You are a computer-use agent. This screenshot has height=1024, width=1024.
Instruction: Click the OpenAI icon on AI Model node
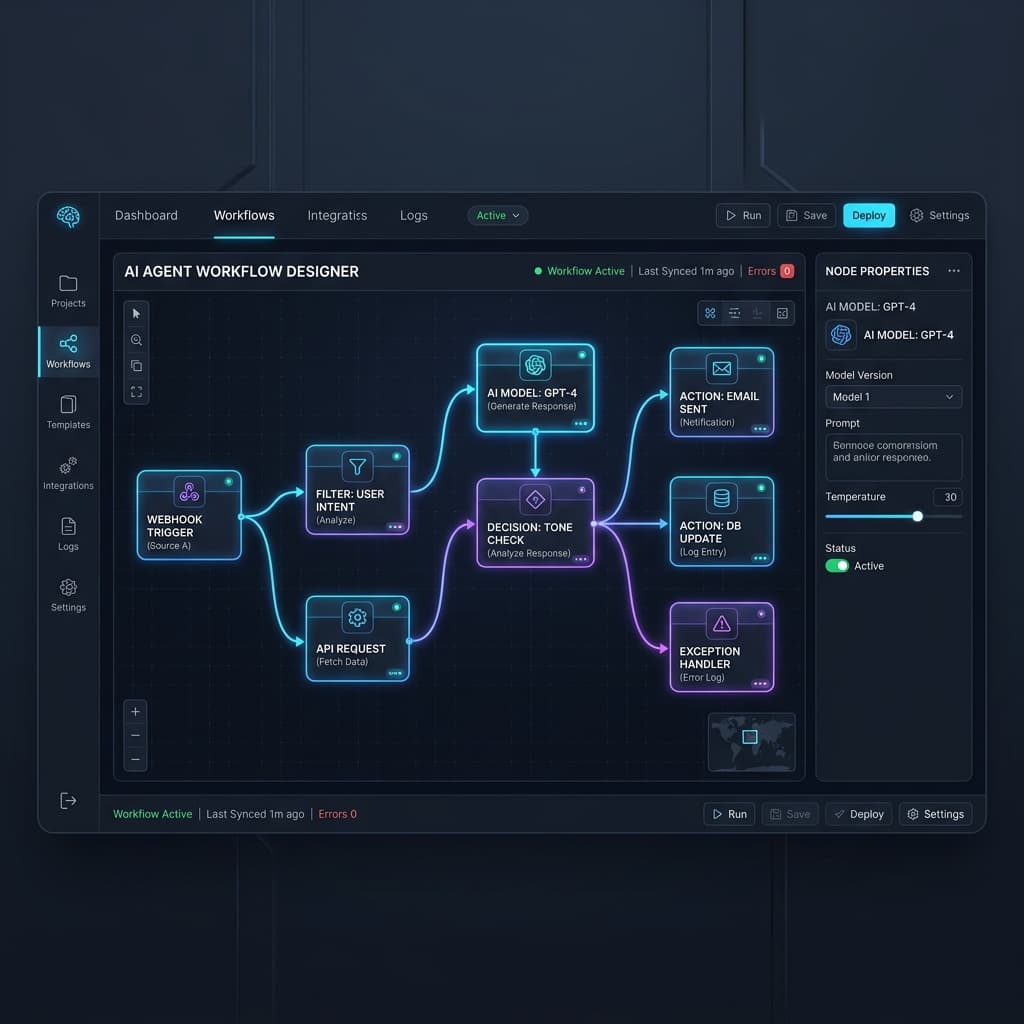535,364
